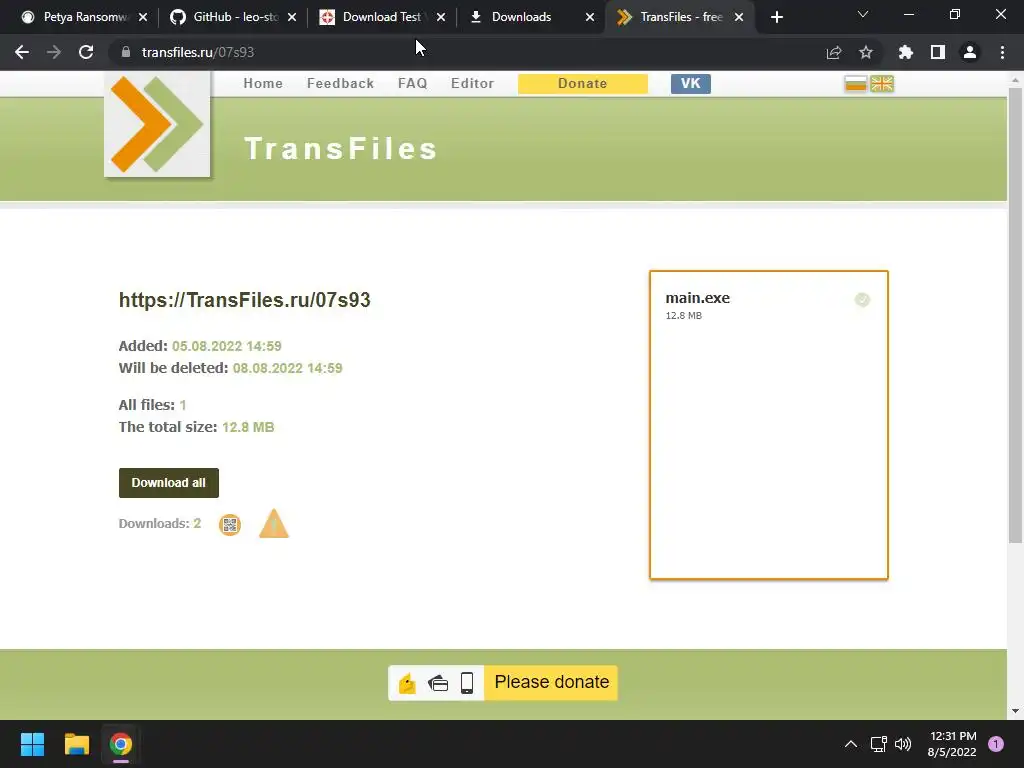This screenshot has height=768, width=1024.
Task: Close the TransFiles tab
Action: coord(739,17)
